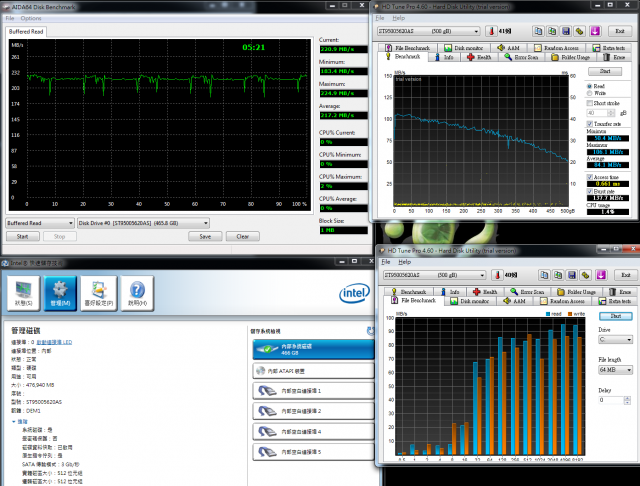640x486 pixels.
Task: Select internal empty port 4
Action: (x=313, y=431)
